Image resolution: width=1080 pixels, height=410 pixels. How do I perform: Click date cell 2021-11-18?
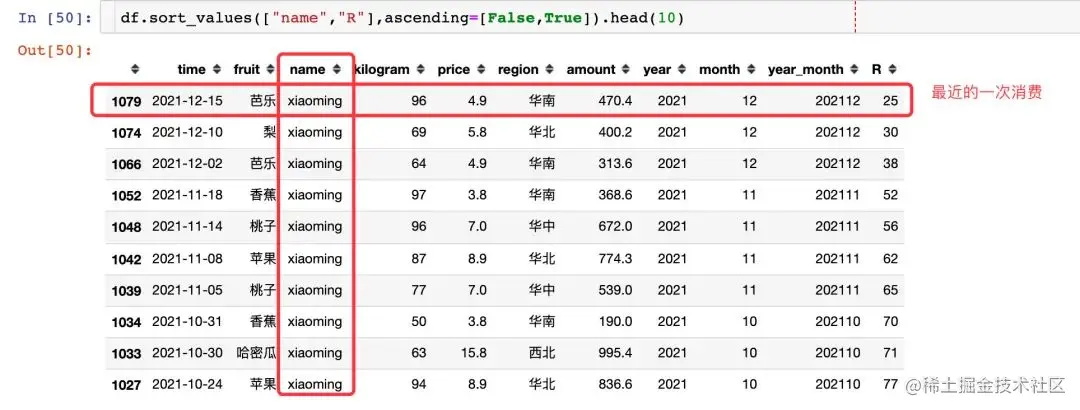pos(187,195)
